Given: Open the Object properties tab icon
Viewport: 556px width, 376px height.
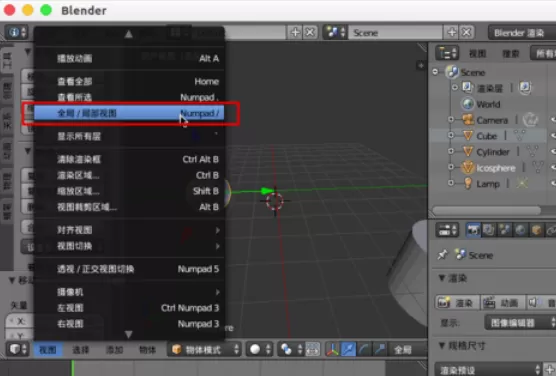Looking at the screenshot, I should pos(536,230).
